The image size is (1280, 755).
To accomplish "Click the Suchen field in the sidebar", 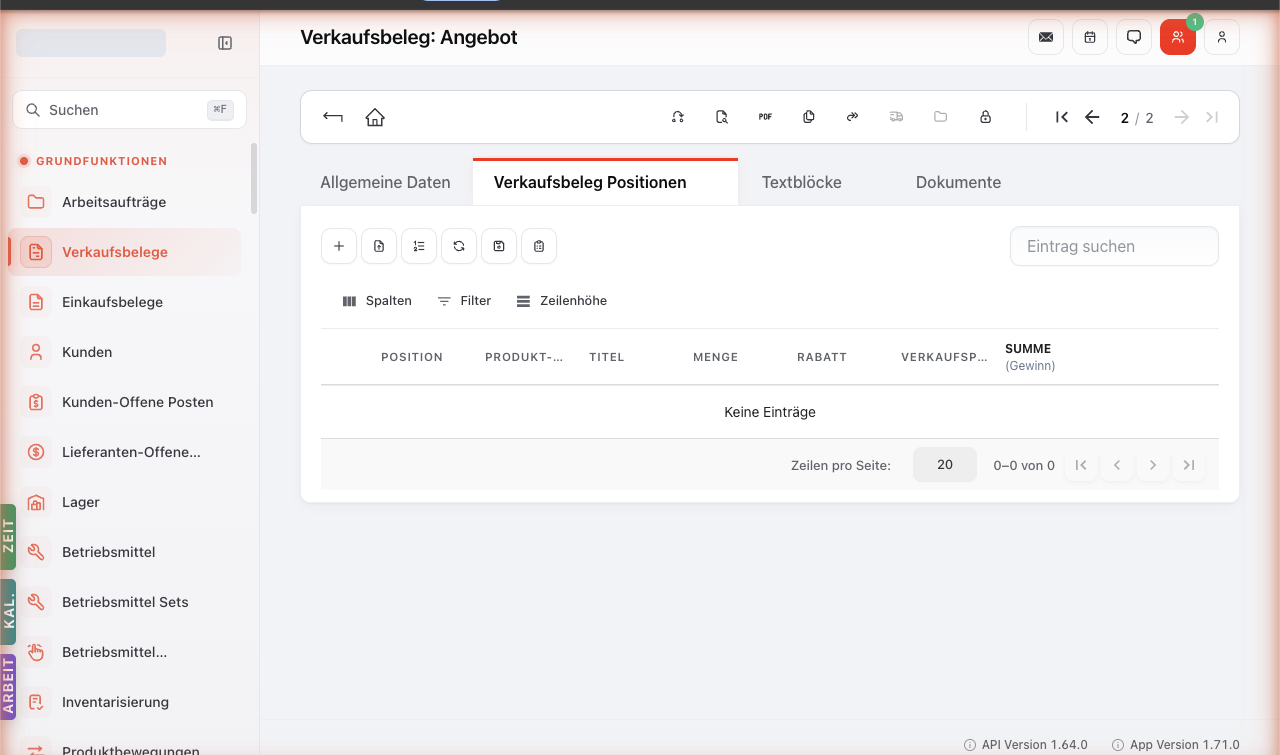I will [x=129, y=110].
